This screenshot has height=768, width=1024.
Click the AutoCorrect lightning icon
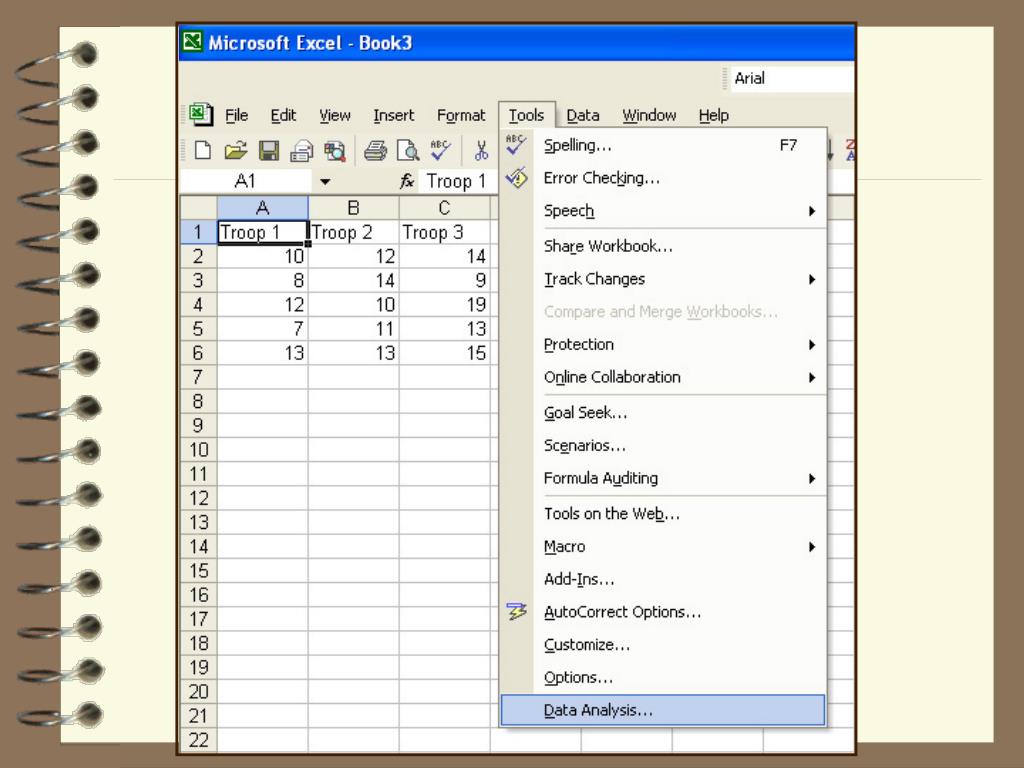coord(517,612)
